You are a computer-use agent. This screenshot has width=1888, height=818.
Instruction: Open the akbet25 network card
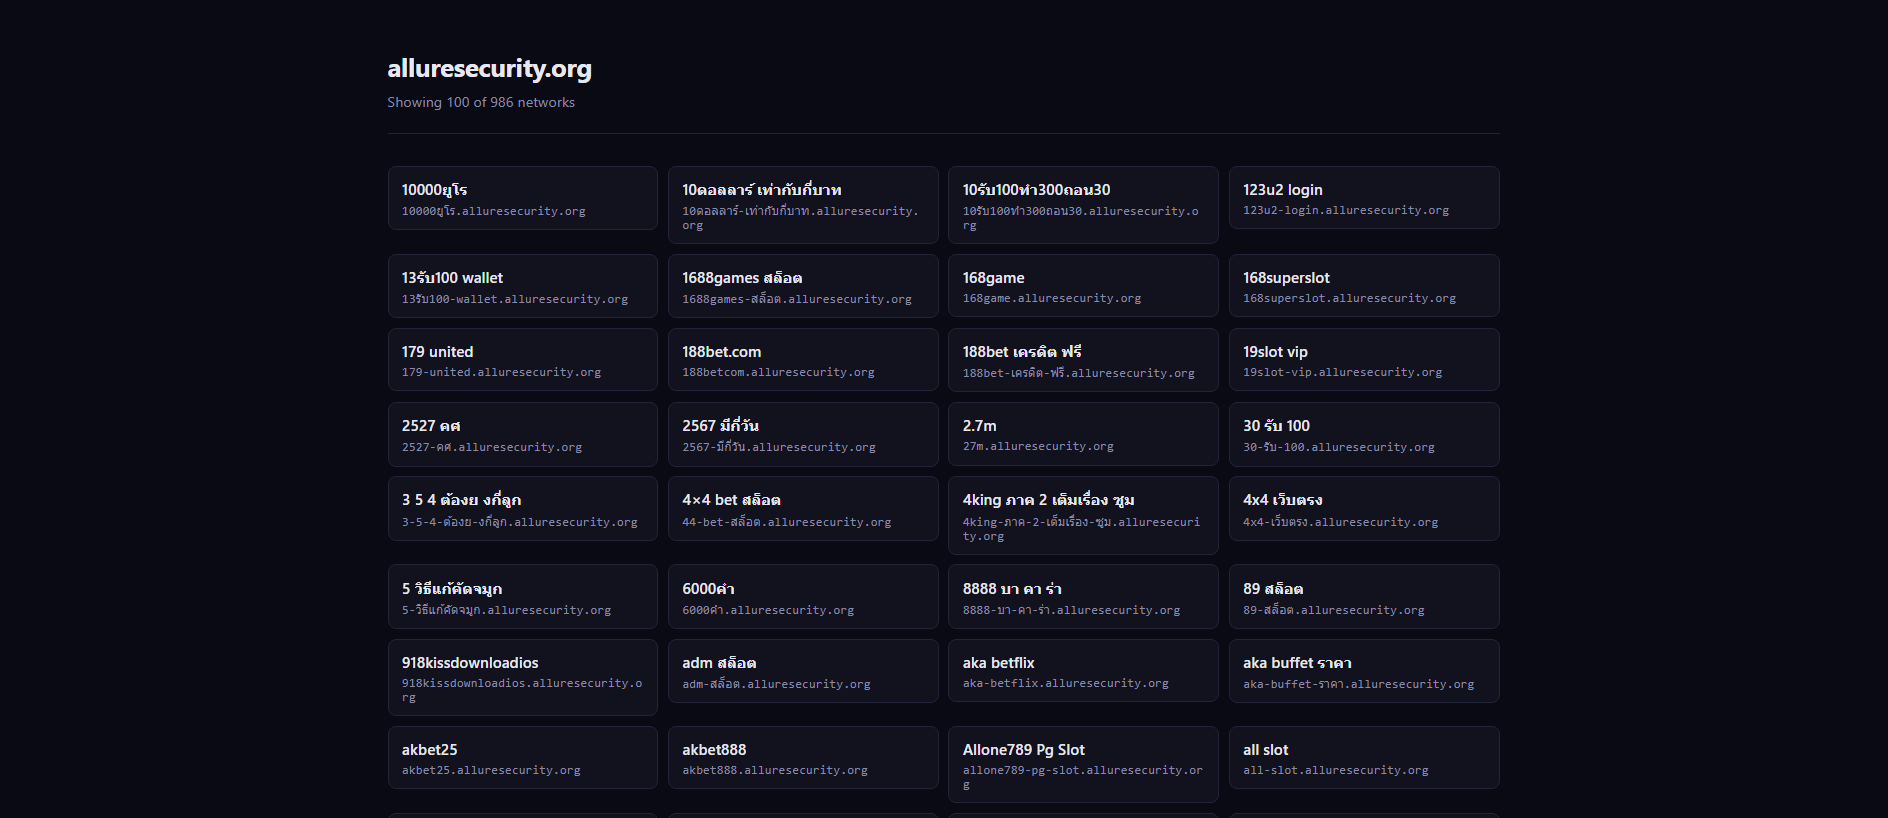[x=522, y=758]
